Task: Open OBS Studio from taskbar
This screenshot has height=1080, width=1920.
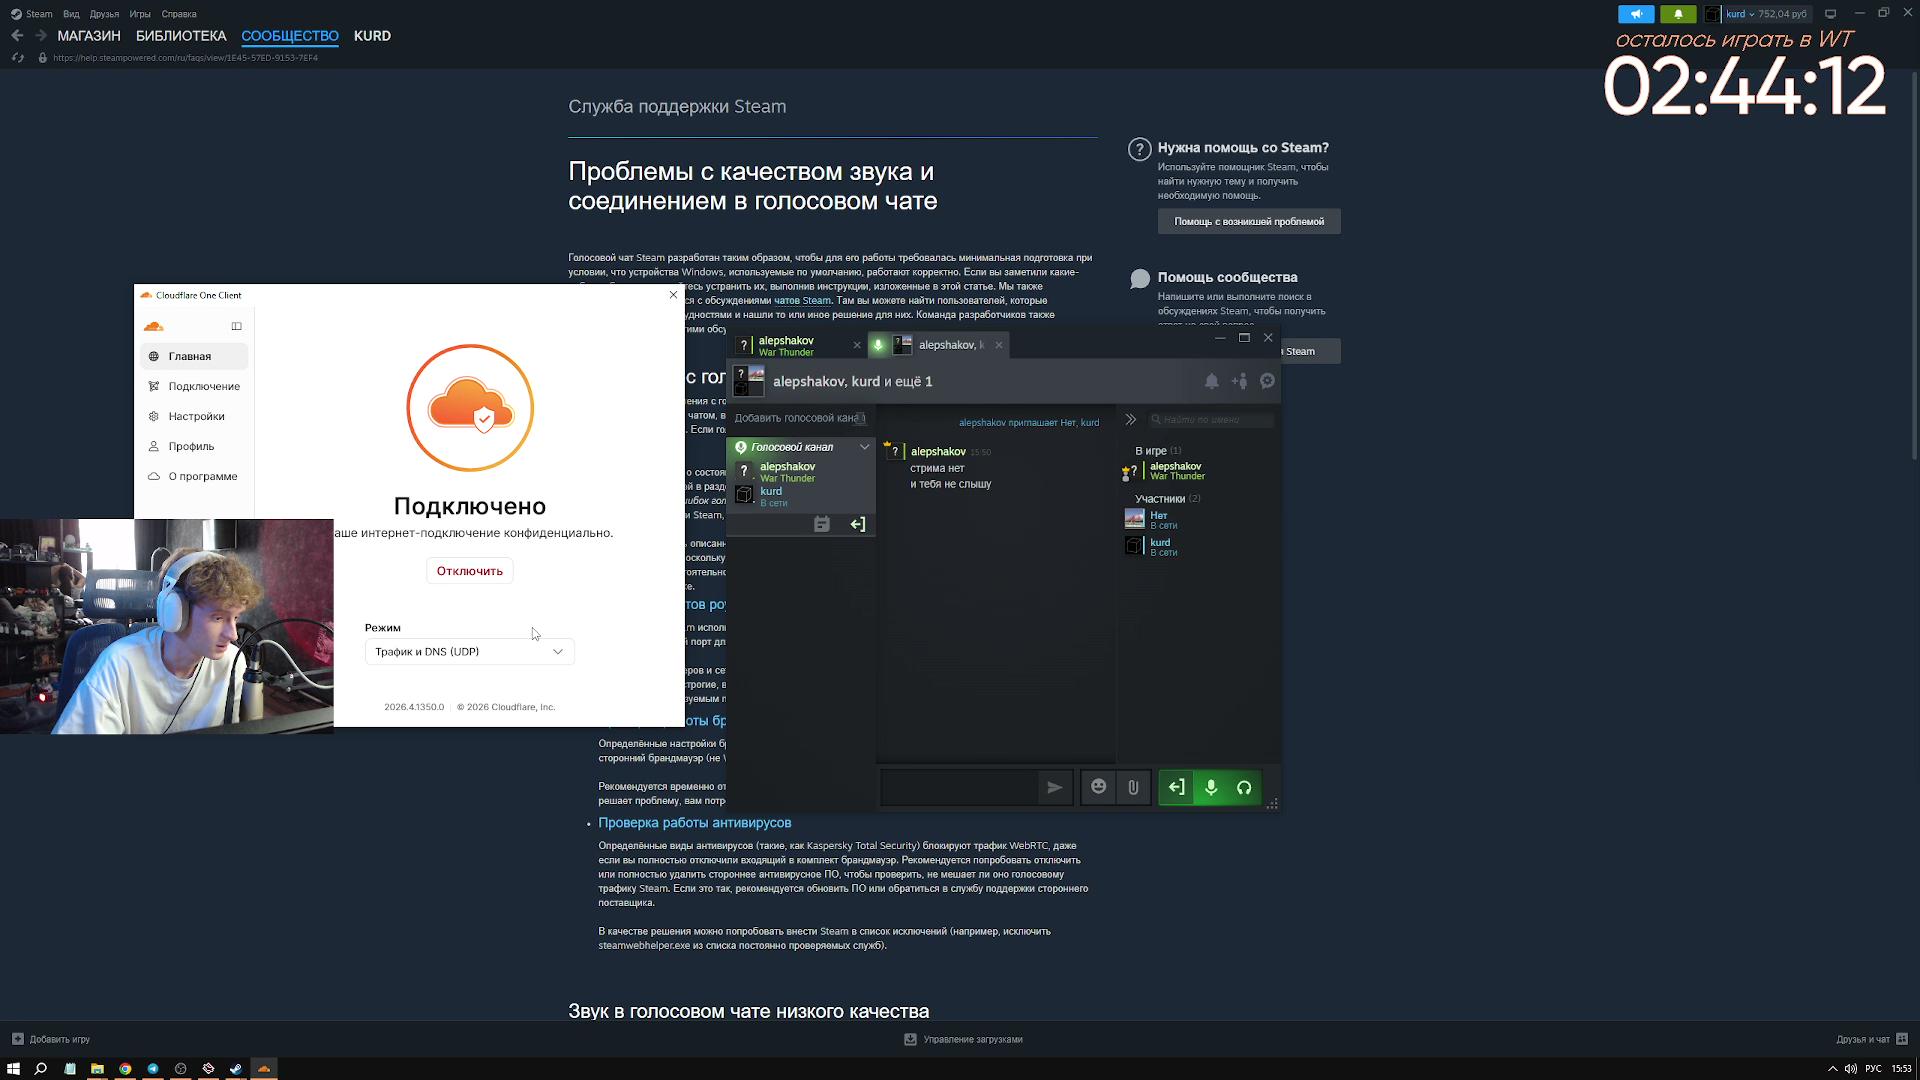Action: (181, 1068)
